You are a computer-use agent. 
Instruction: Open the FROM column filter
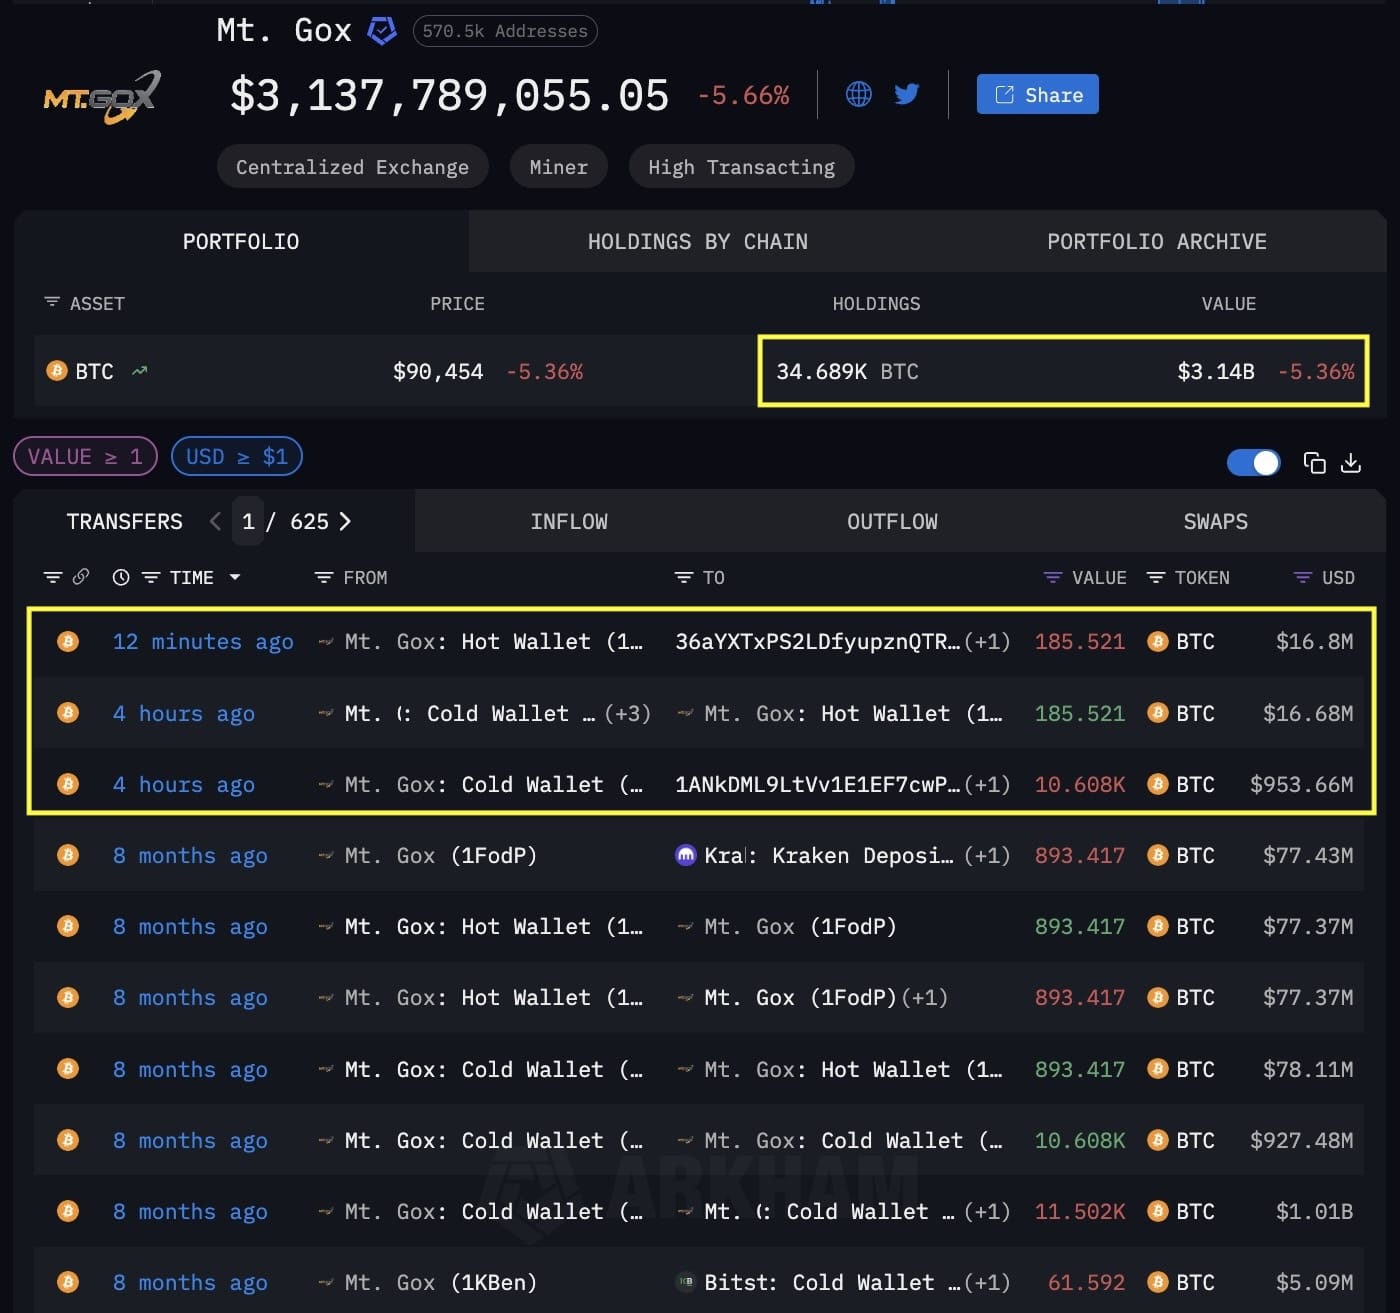(x=323, y=577)
